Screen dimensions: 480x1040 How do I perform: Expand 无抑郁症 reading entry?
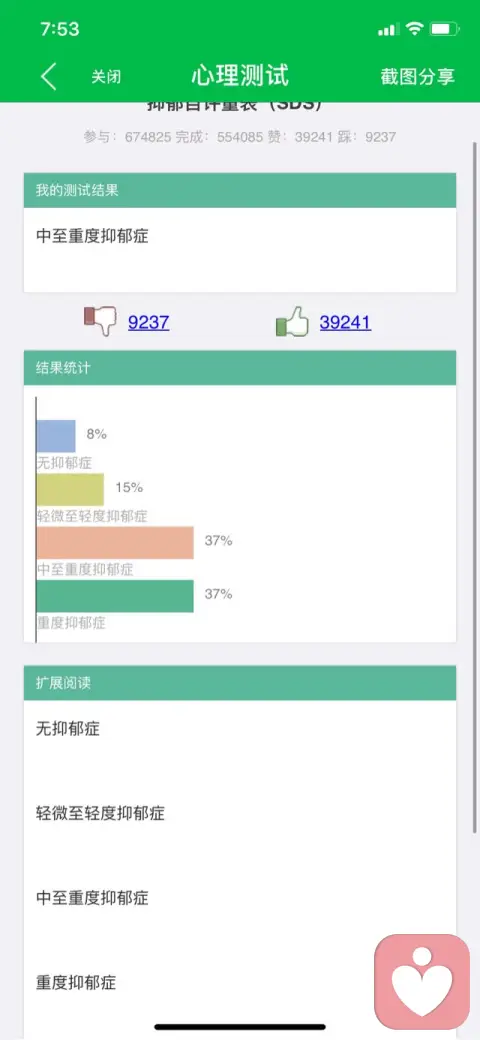coord(68,729)
